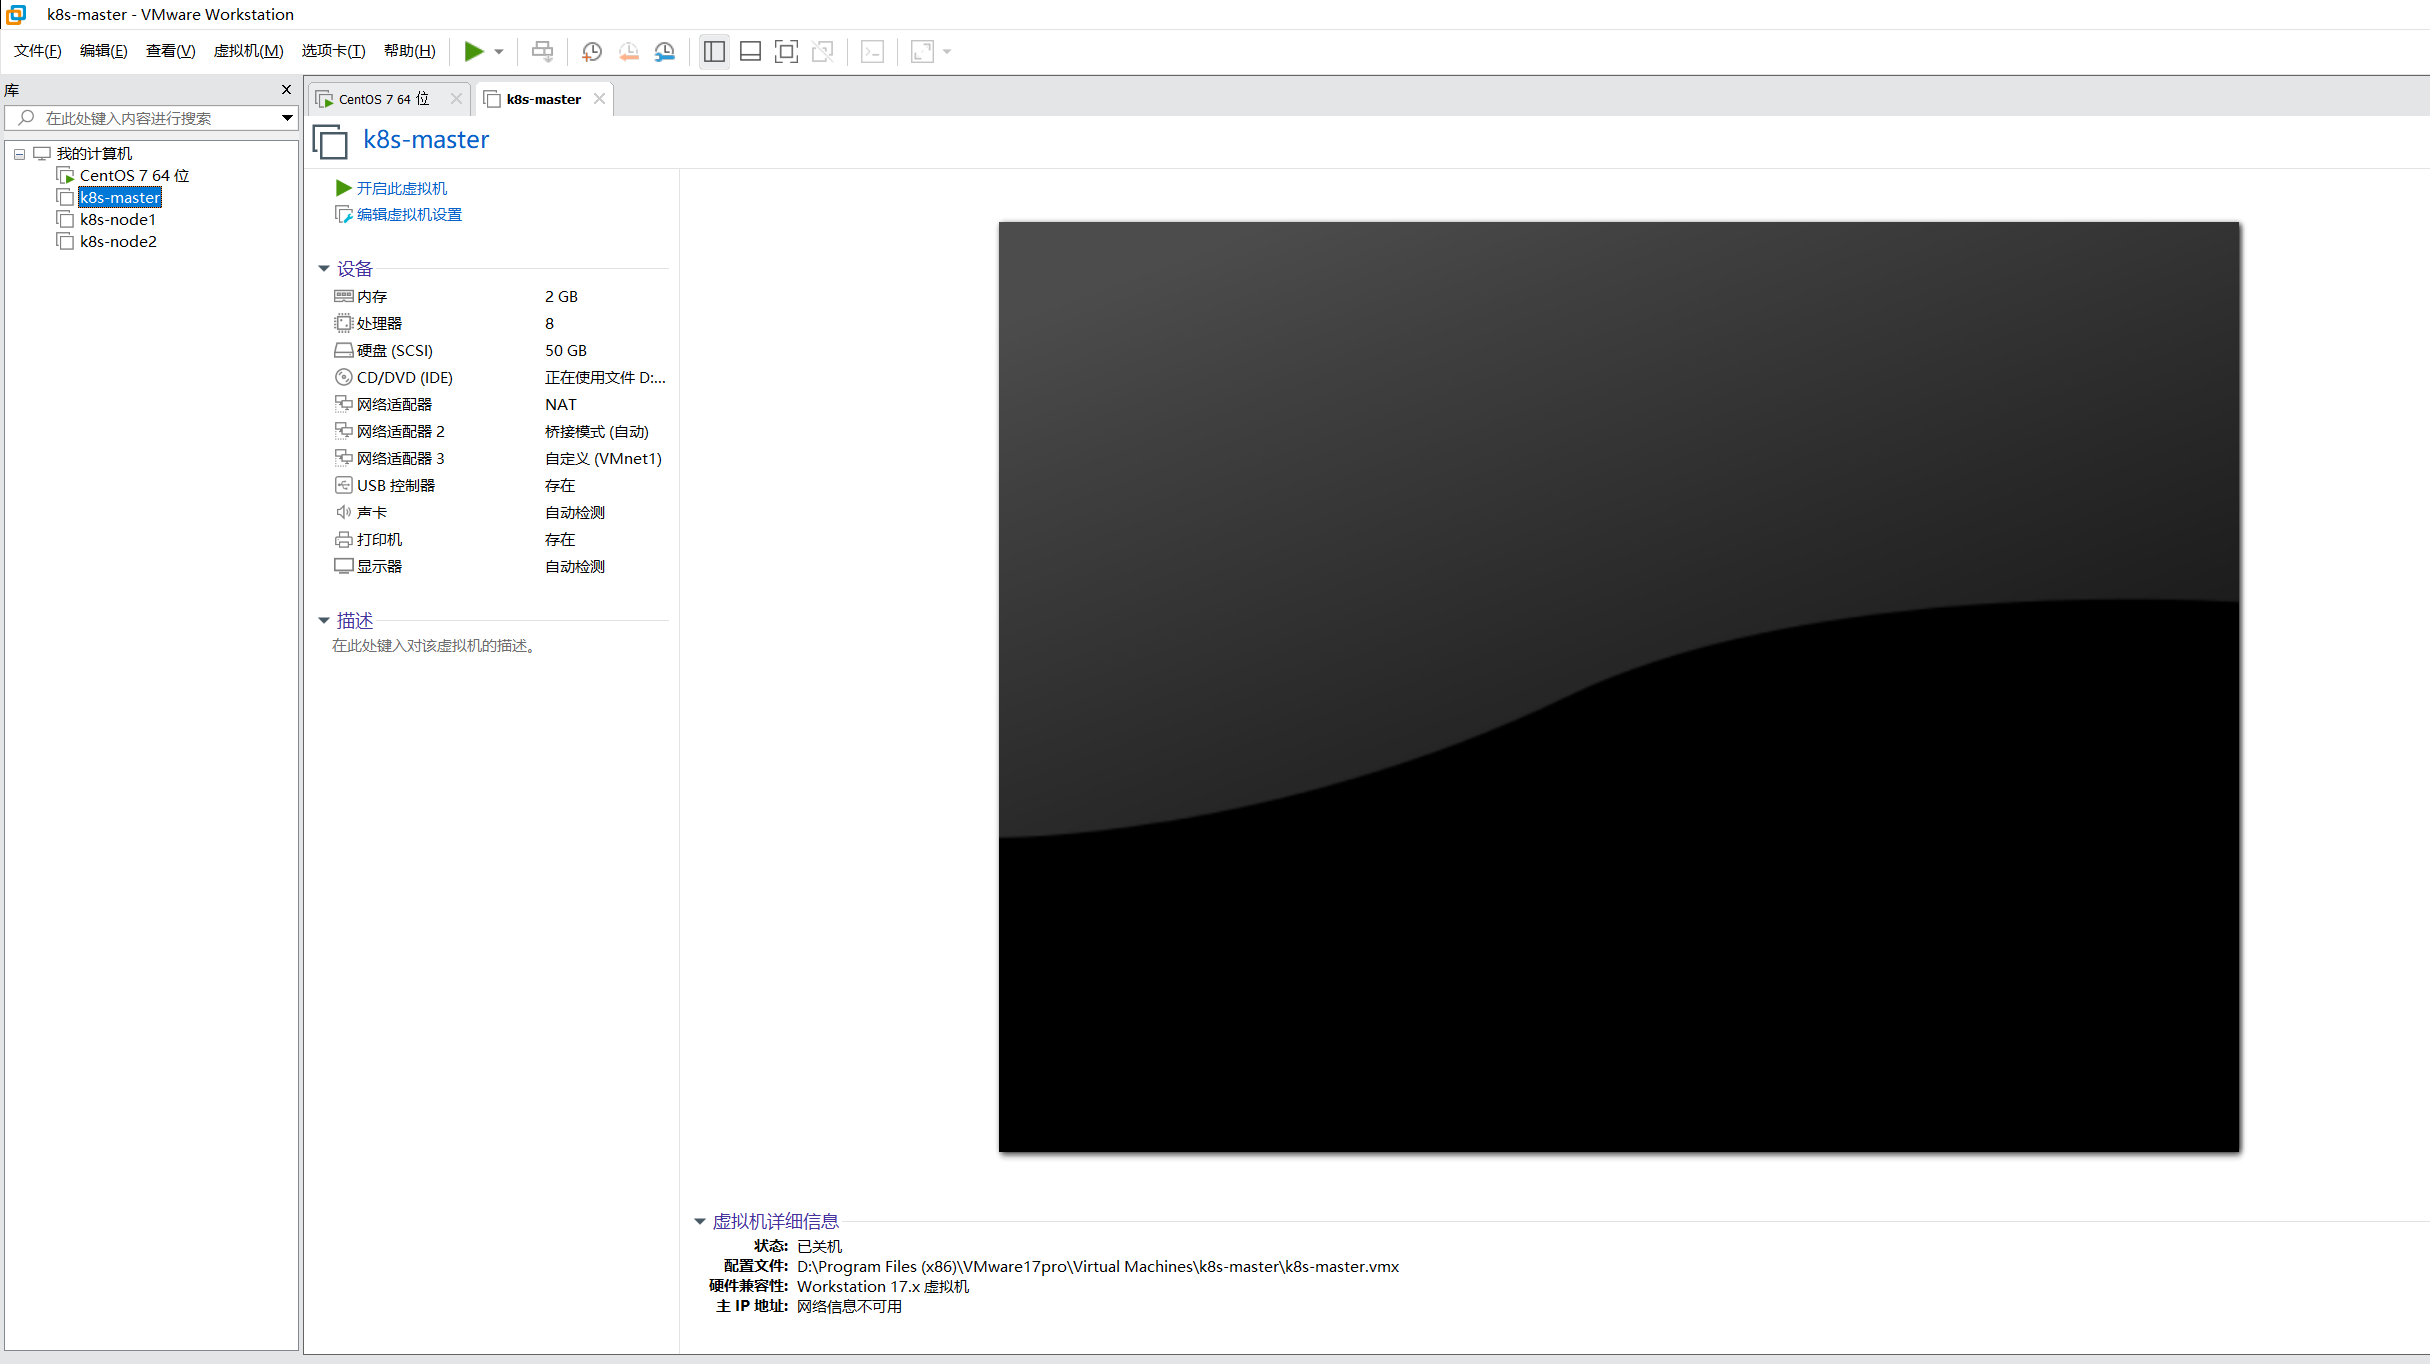Toggle the library panel visibility
The width and height of the screenshot is (2430, 1364).
click(713, 51)
